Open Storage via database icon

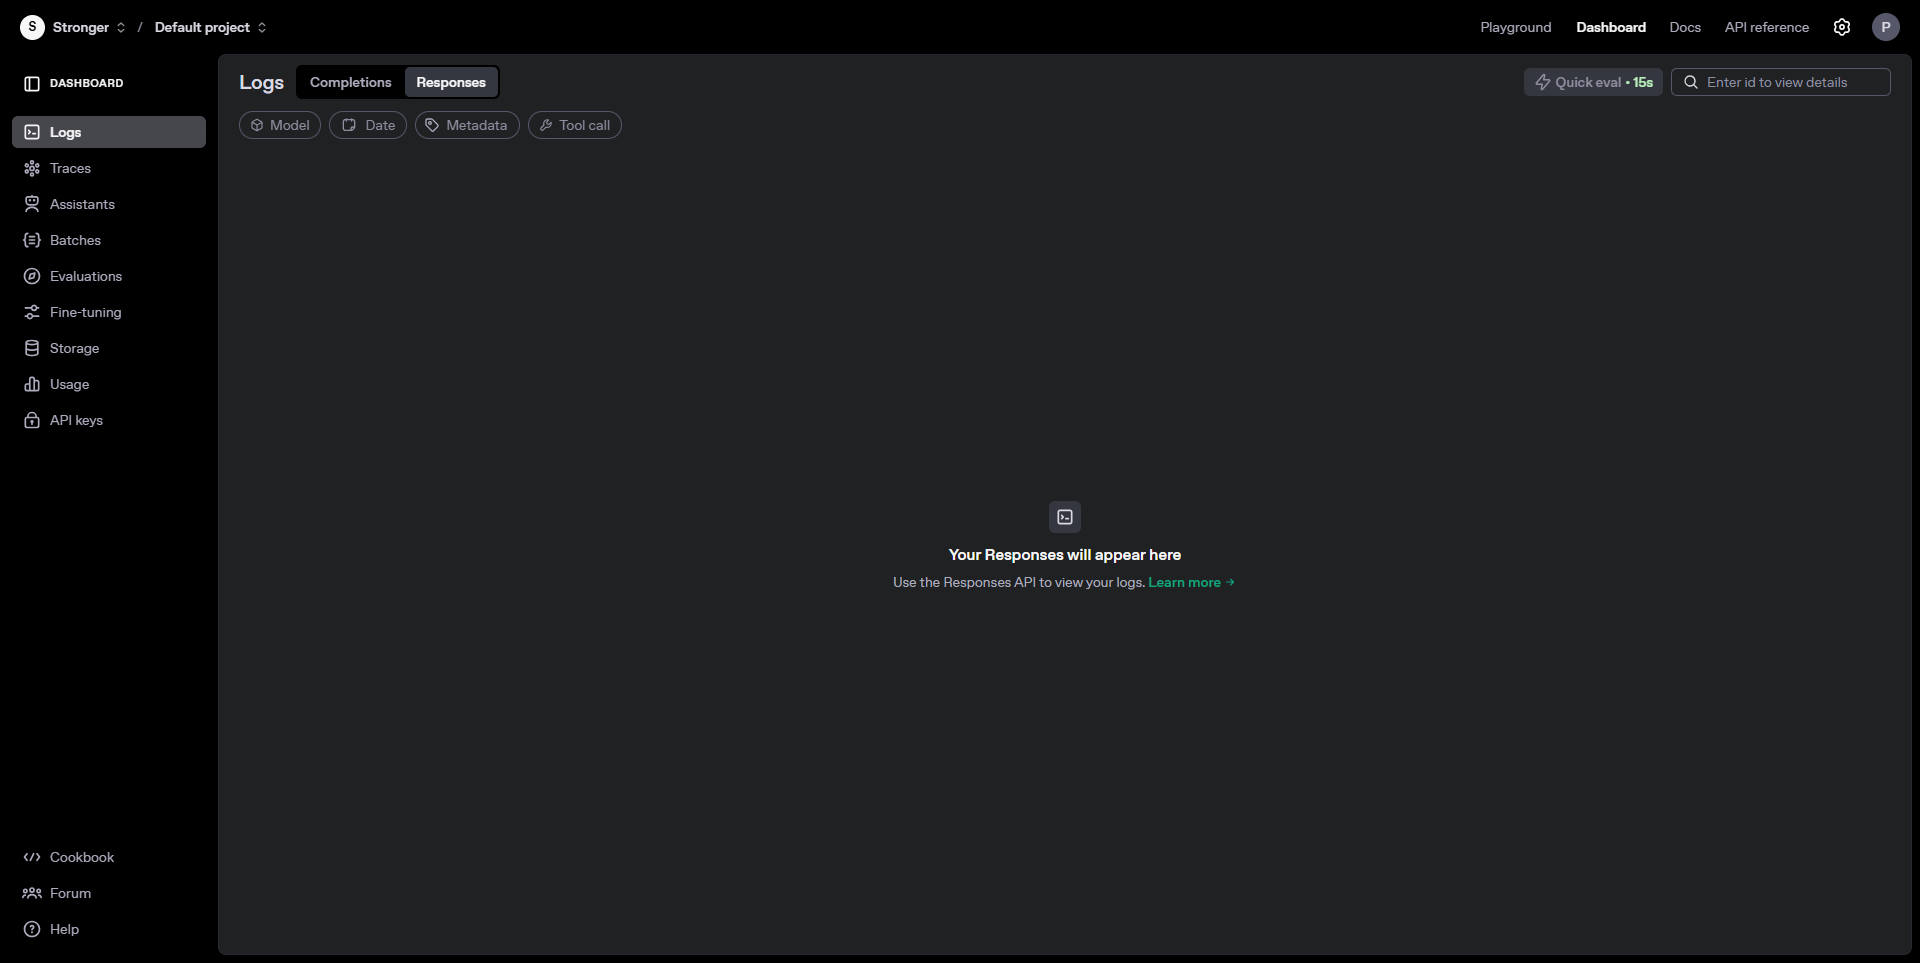(32, 348)
